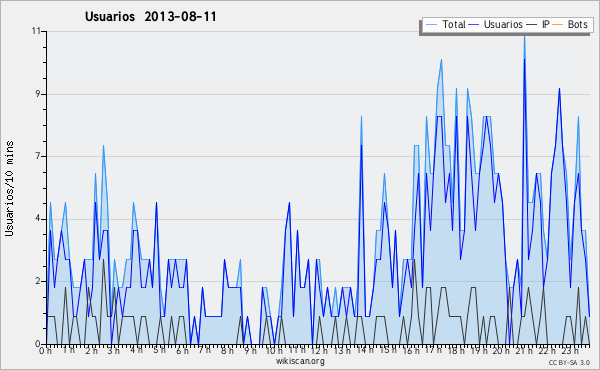This screenshot has height=370, width=600.
Task: Click the light blue Total legend line
Action: 431,25
